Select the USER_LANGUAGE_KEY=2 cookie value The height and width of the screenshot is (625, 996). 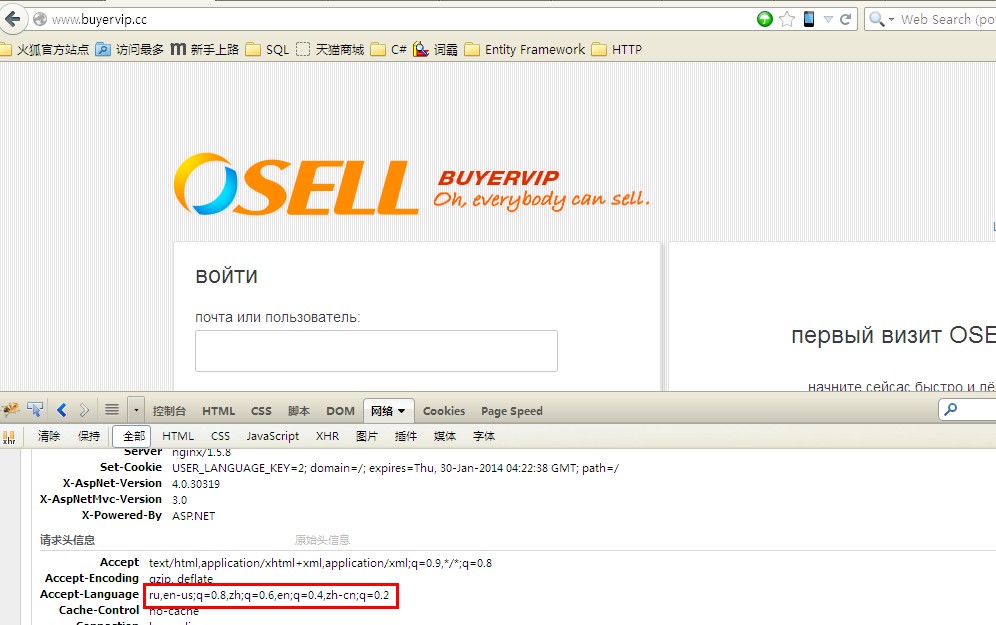[x=238, y=468]
